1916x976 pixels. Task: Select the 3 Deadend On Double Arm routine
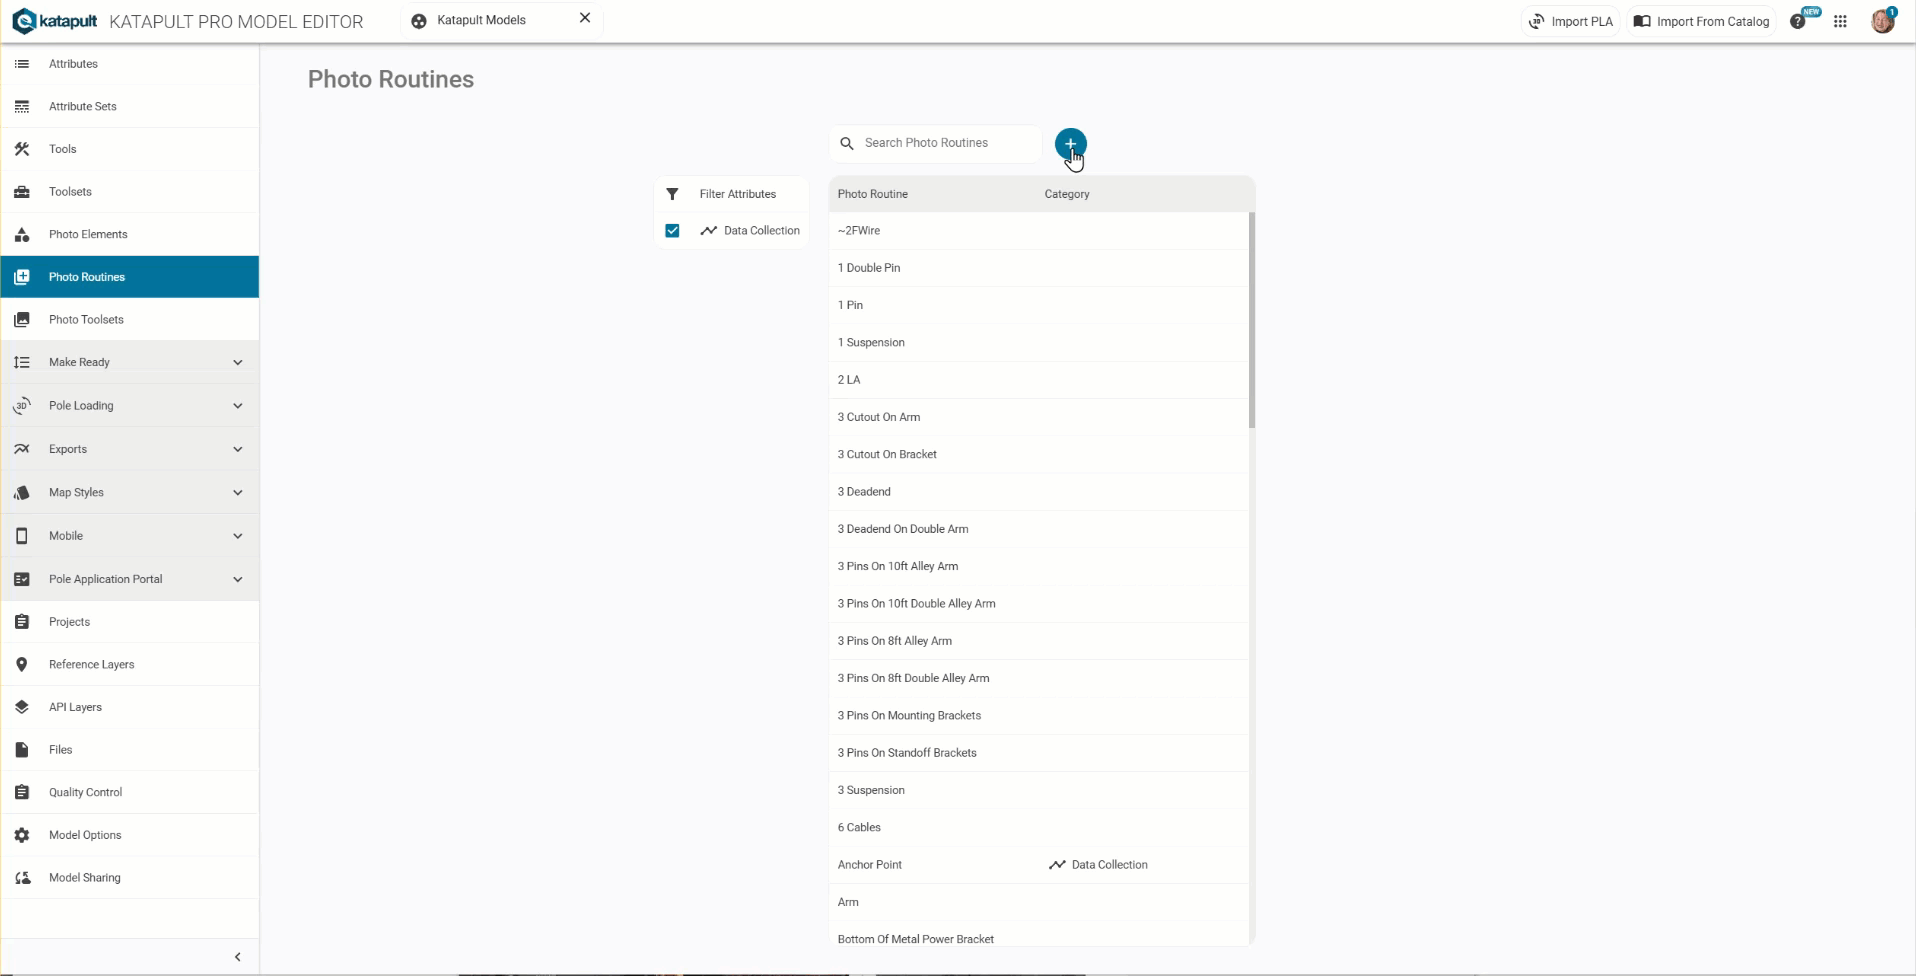coord(1039,529)
